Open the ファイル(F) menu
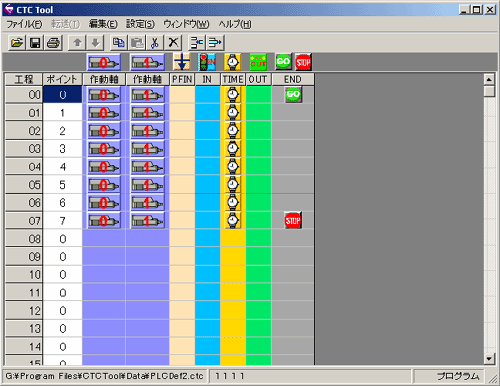Viewport: 500px width, 386px height. pyautogui.click(x=24, y=24)
